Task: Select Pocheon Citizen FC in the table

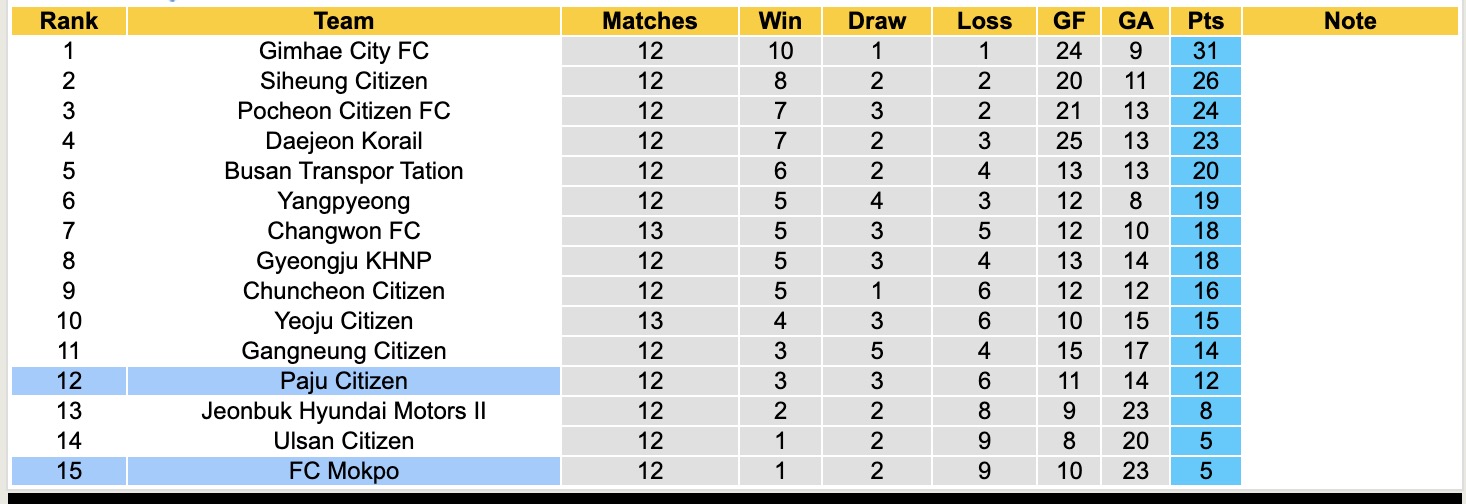Action: click(343, 111)
